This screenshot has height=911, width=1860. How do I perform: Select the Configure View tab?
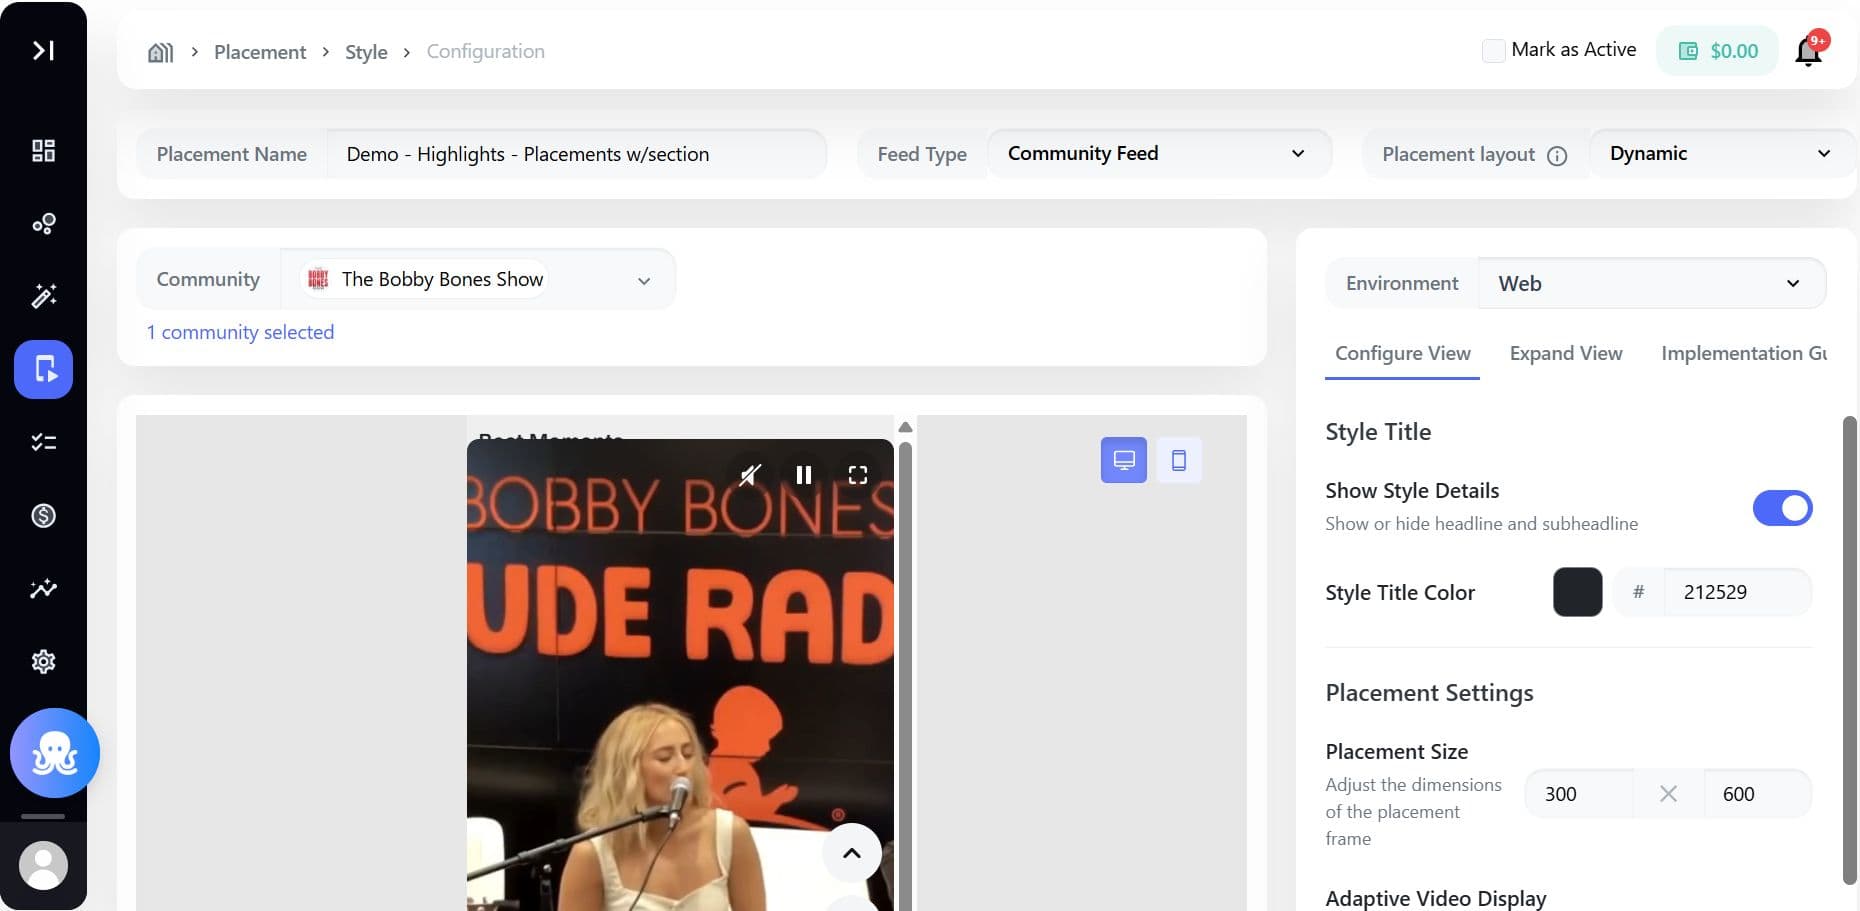coord(1402,354)
